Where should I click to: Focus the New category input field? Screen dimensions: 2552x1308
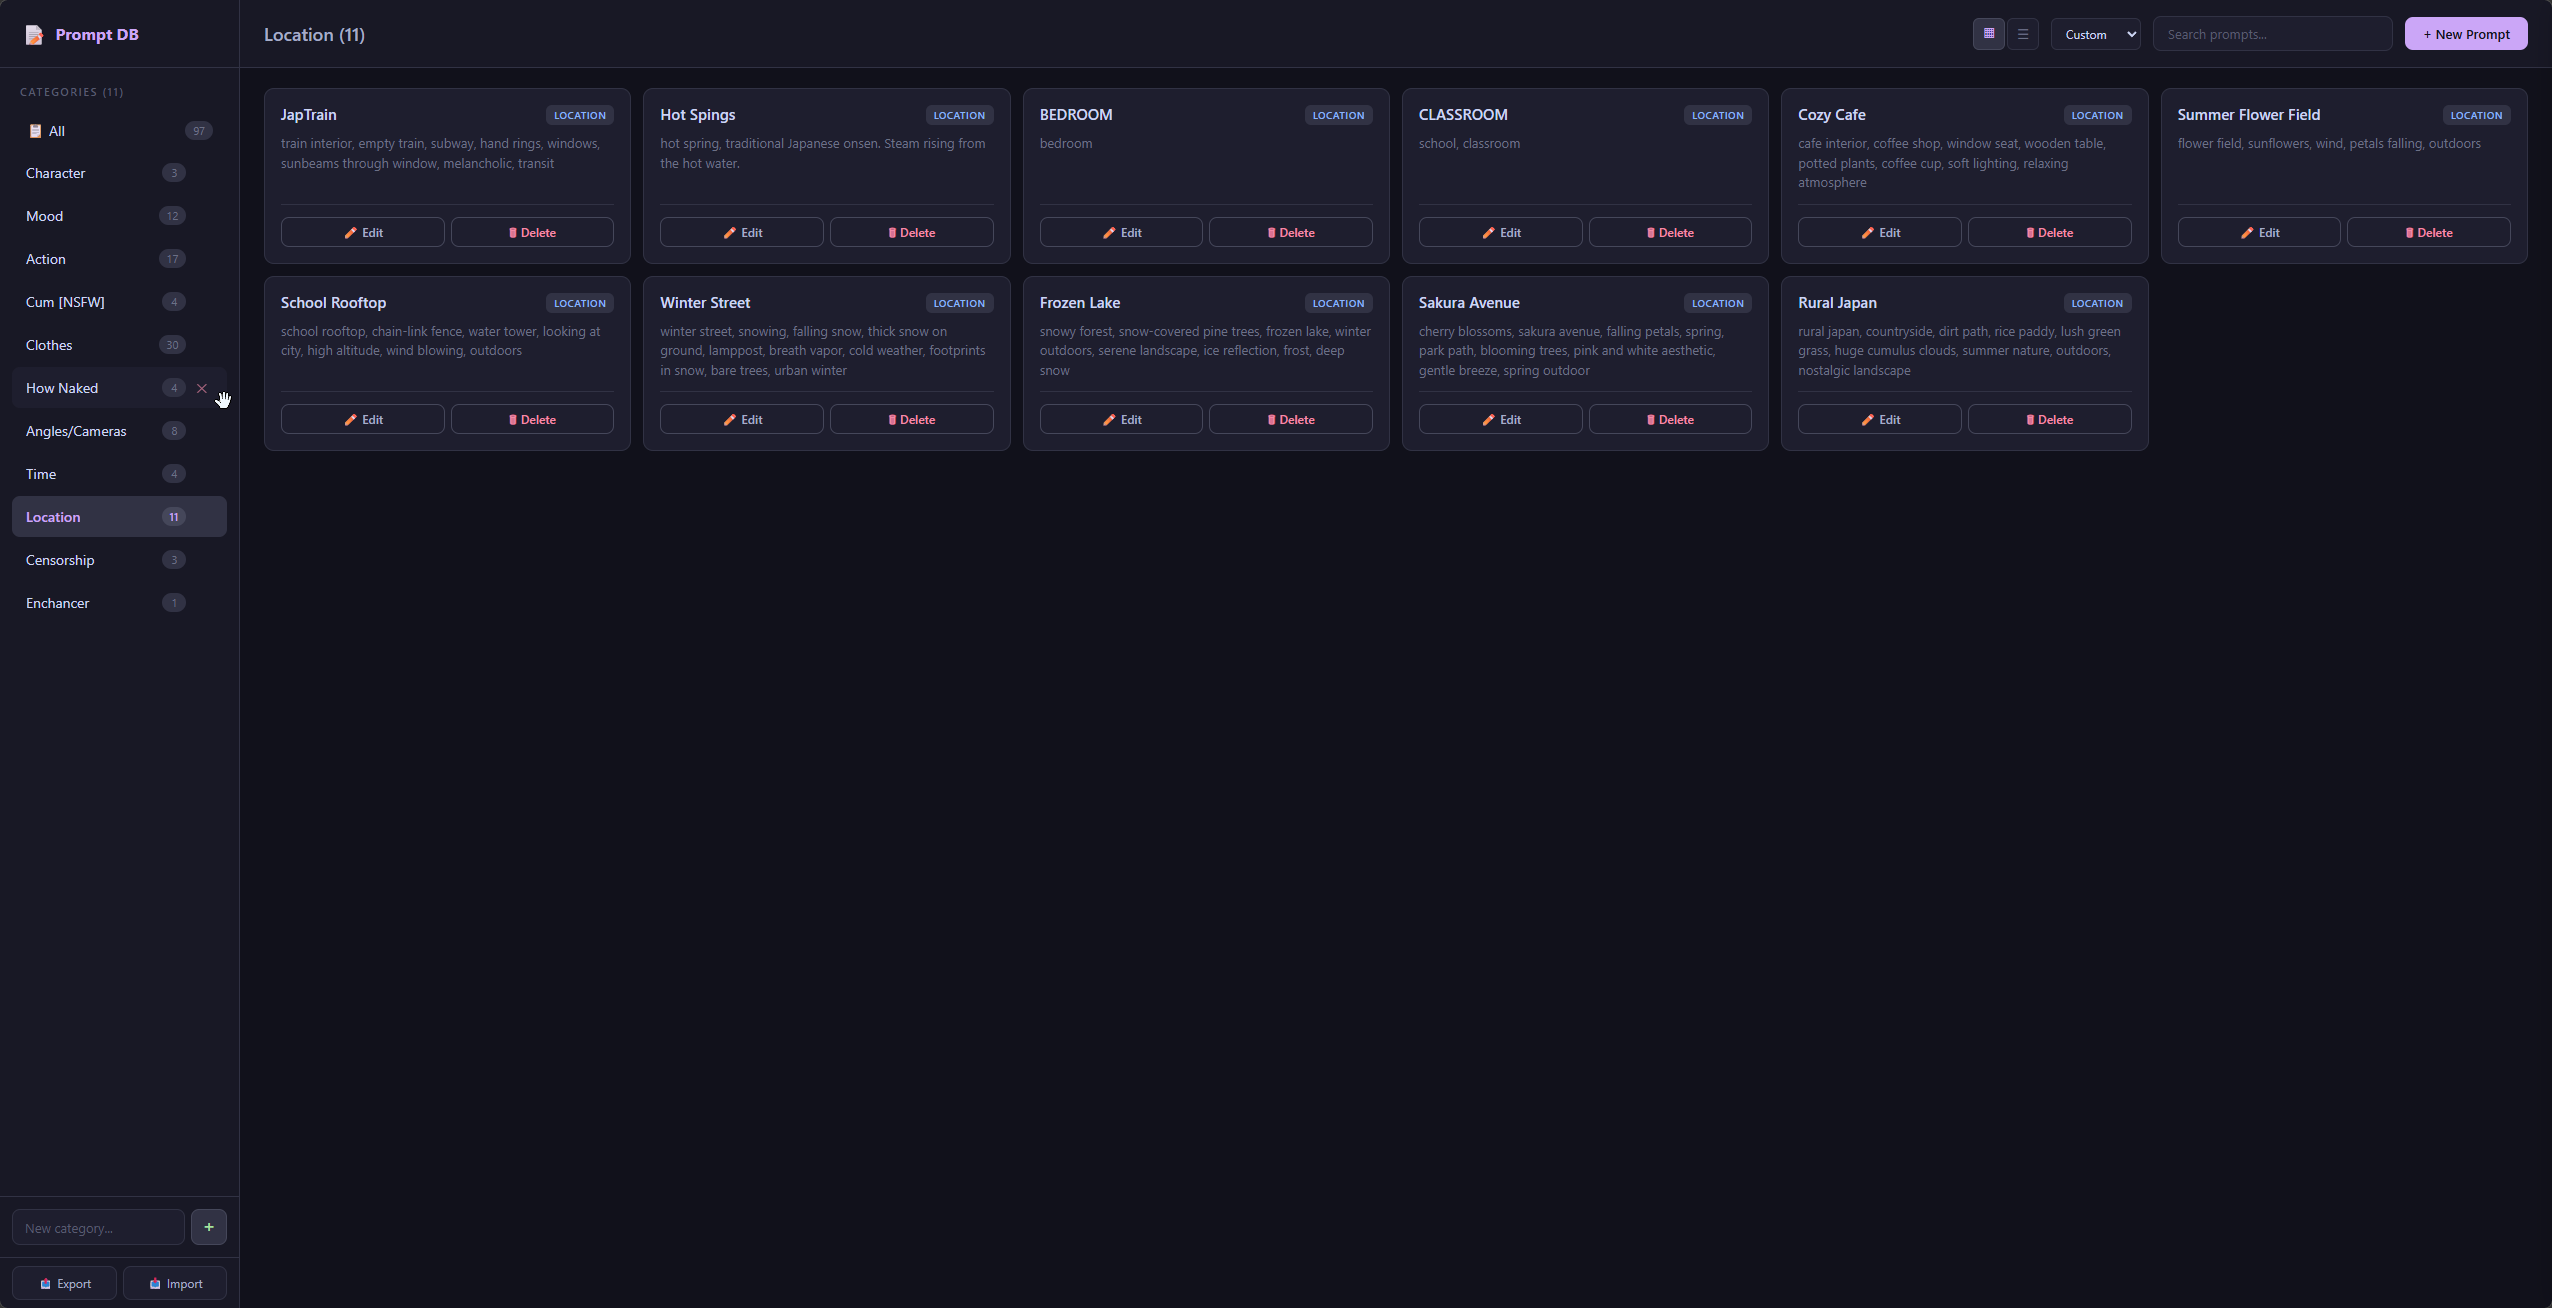[x=98, y=1228]
